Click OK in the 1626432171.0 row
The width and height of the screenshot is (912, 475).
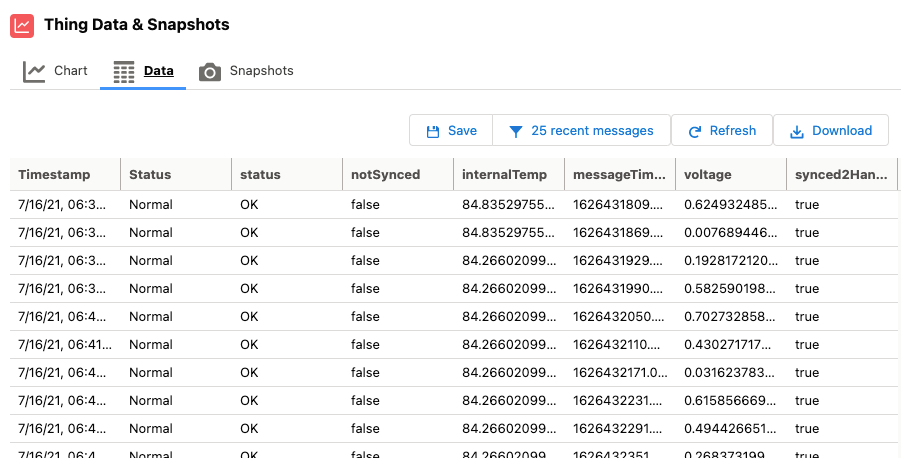(249, 372)
